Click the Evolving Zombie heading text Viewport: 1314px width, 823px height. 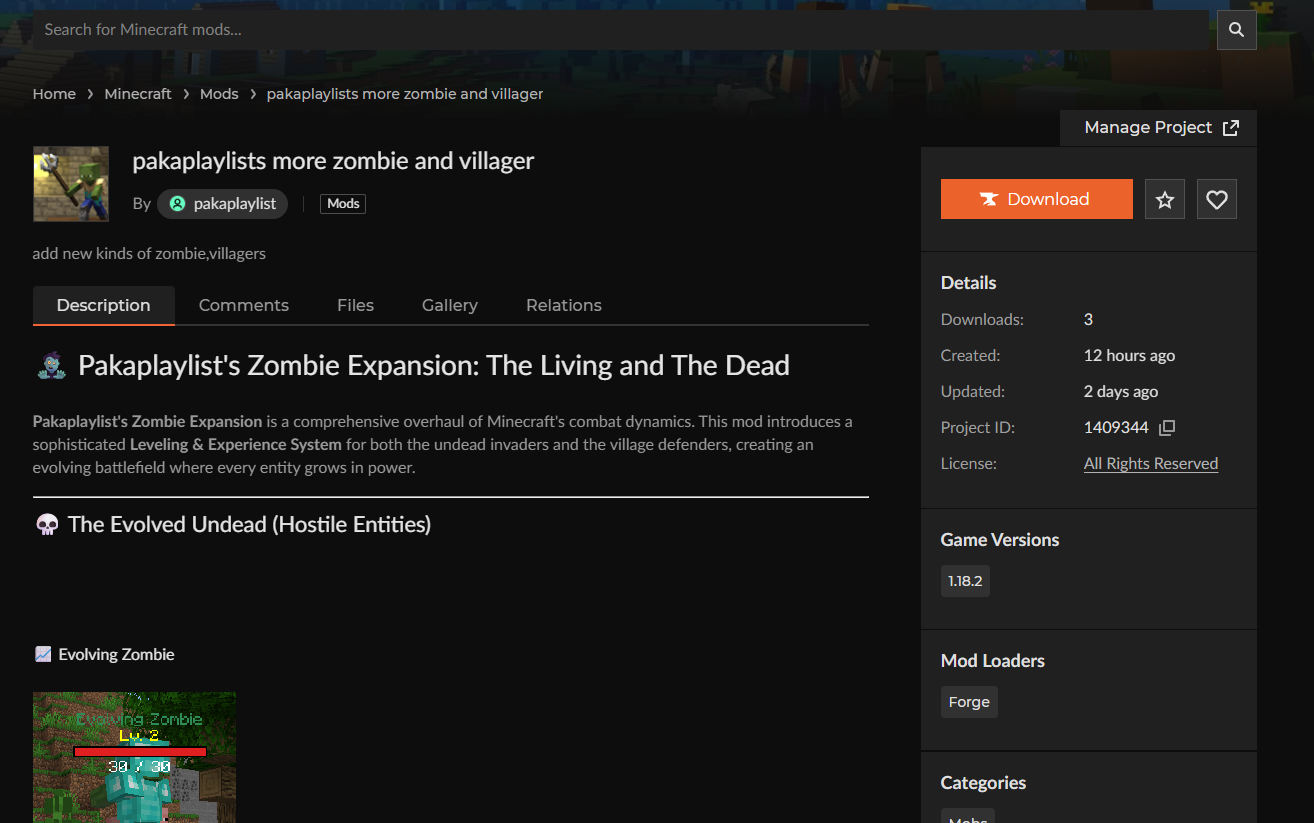[x=116, y=655]
